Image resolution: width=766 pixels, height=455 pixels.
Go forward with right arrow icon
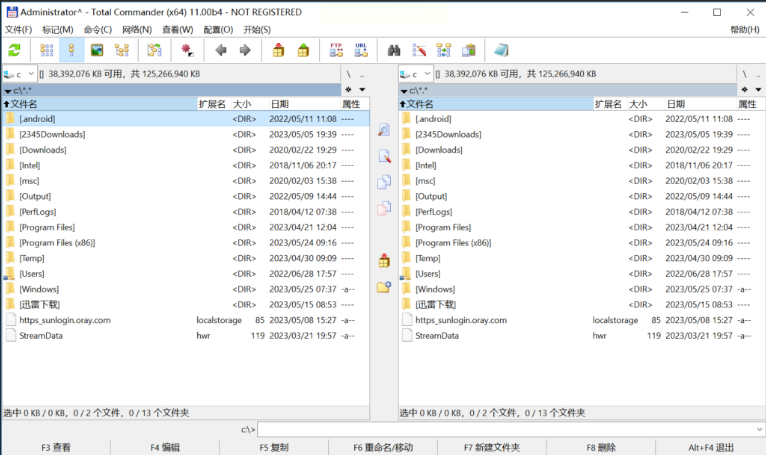(x=245, y=50)
